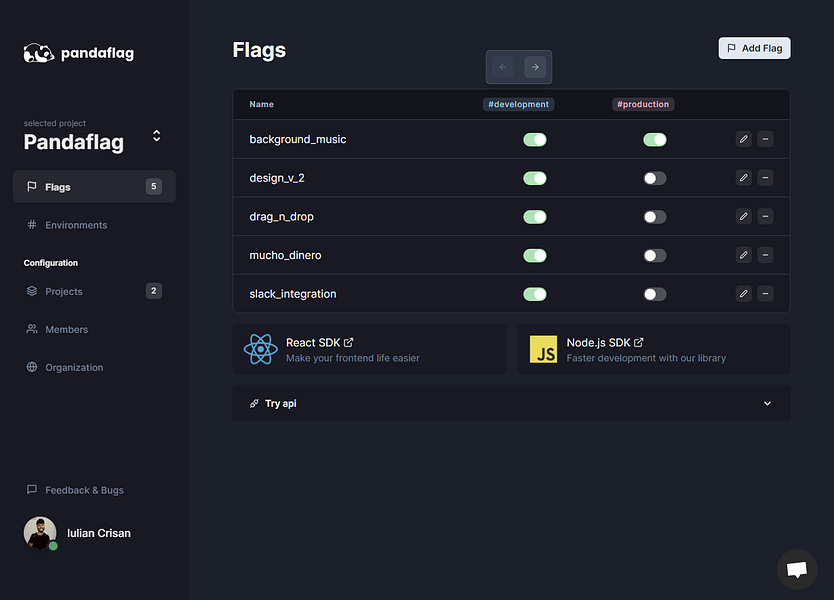Click the Projects count badge showing 2

coord(154,290)
